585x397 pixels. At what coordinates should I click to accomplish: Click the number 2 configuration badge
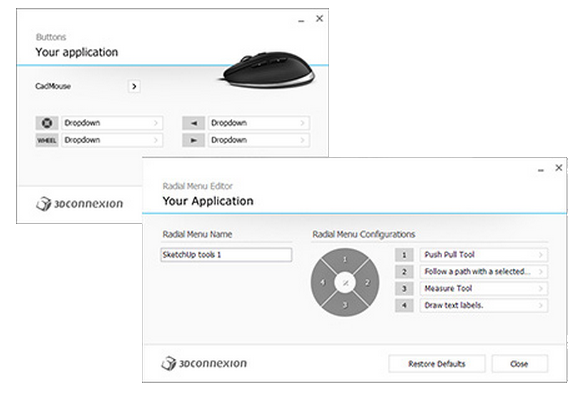[404, 272]
